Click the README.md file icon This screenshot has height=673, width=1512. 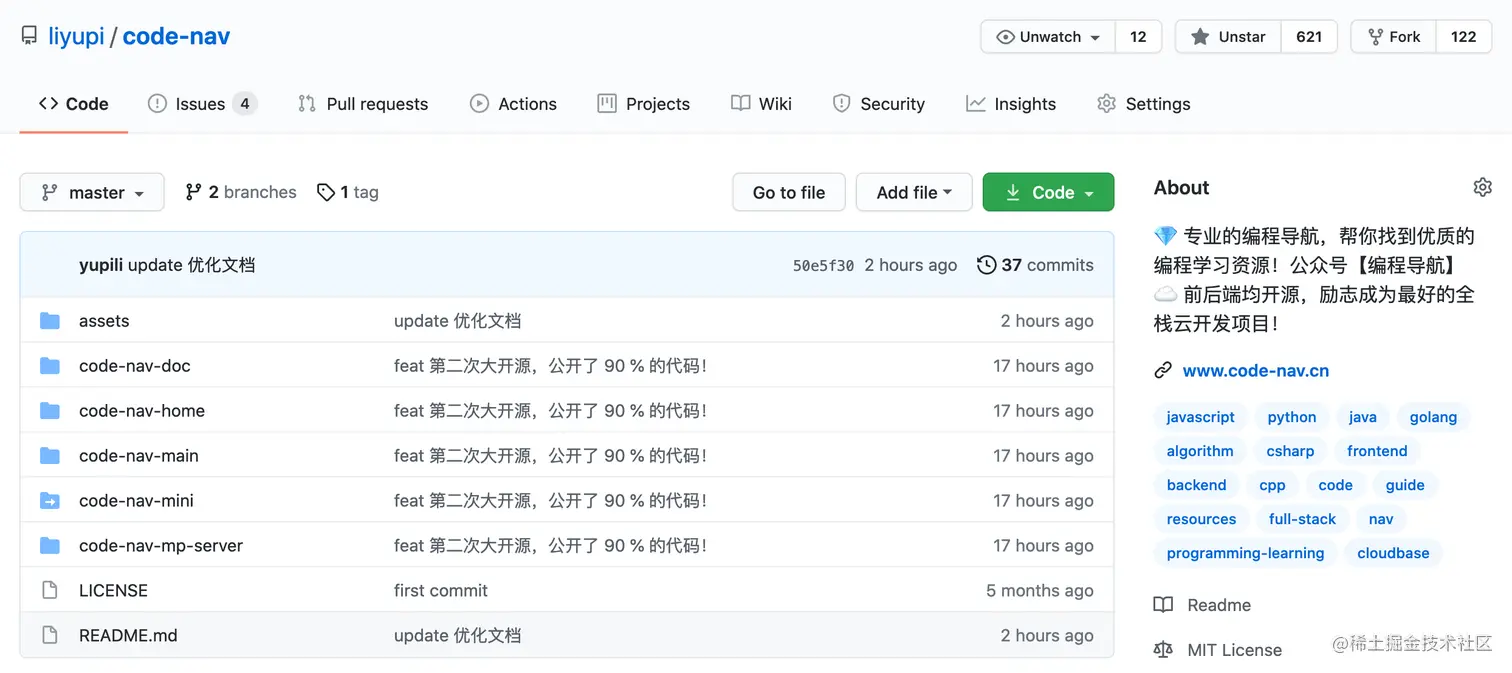(49, 636)
